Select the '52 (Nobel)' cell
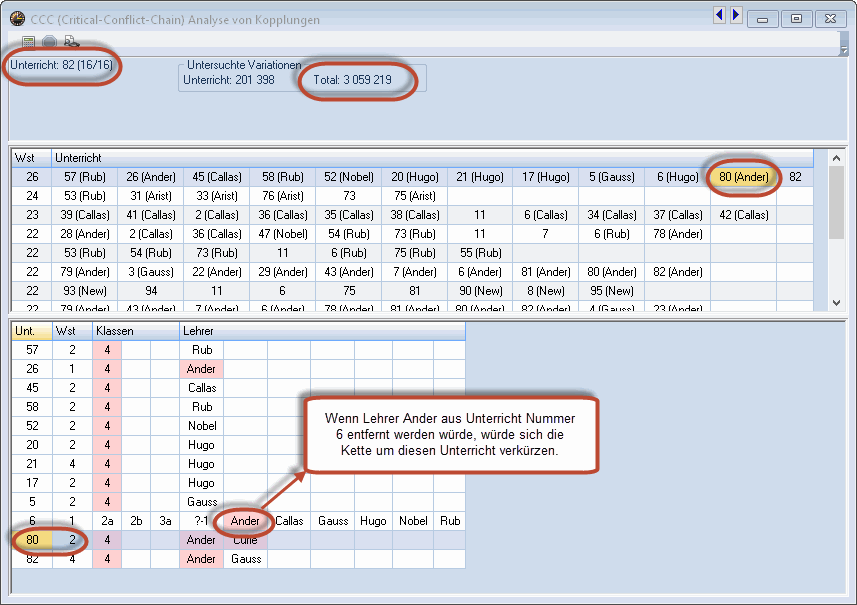The height and width of the screenshot is (605, 857). click(349, 177)
